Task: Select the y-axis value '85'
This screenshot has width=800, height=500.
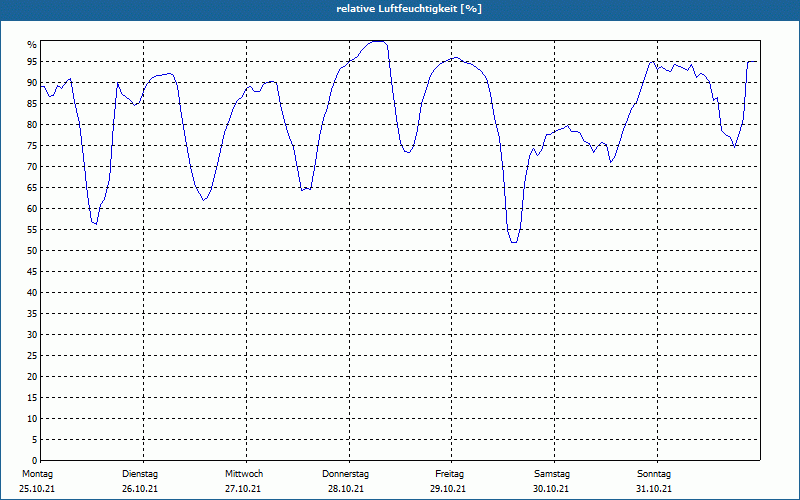Action: coord(32,104)
